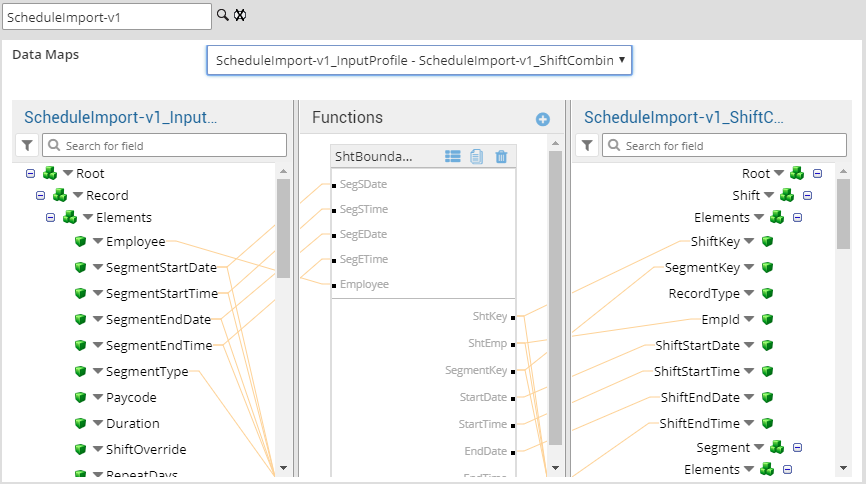Viewport: 866px width, 488px height.
Task: Click the clear search icon at top
Action: pyautogui.click(x=240, y=15)
